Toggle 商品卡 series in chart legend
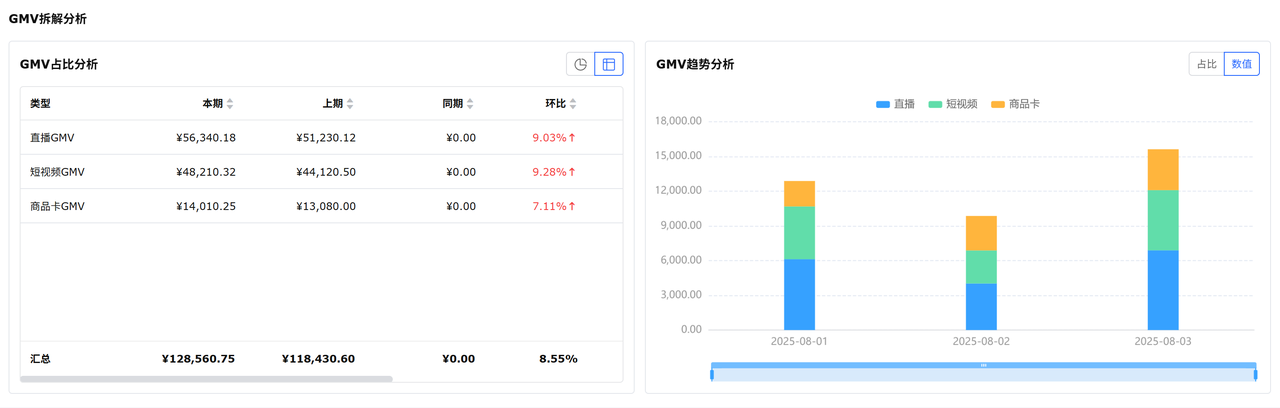The width and height of the screenshot is (1280, 408). point(1016,104)
